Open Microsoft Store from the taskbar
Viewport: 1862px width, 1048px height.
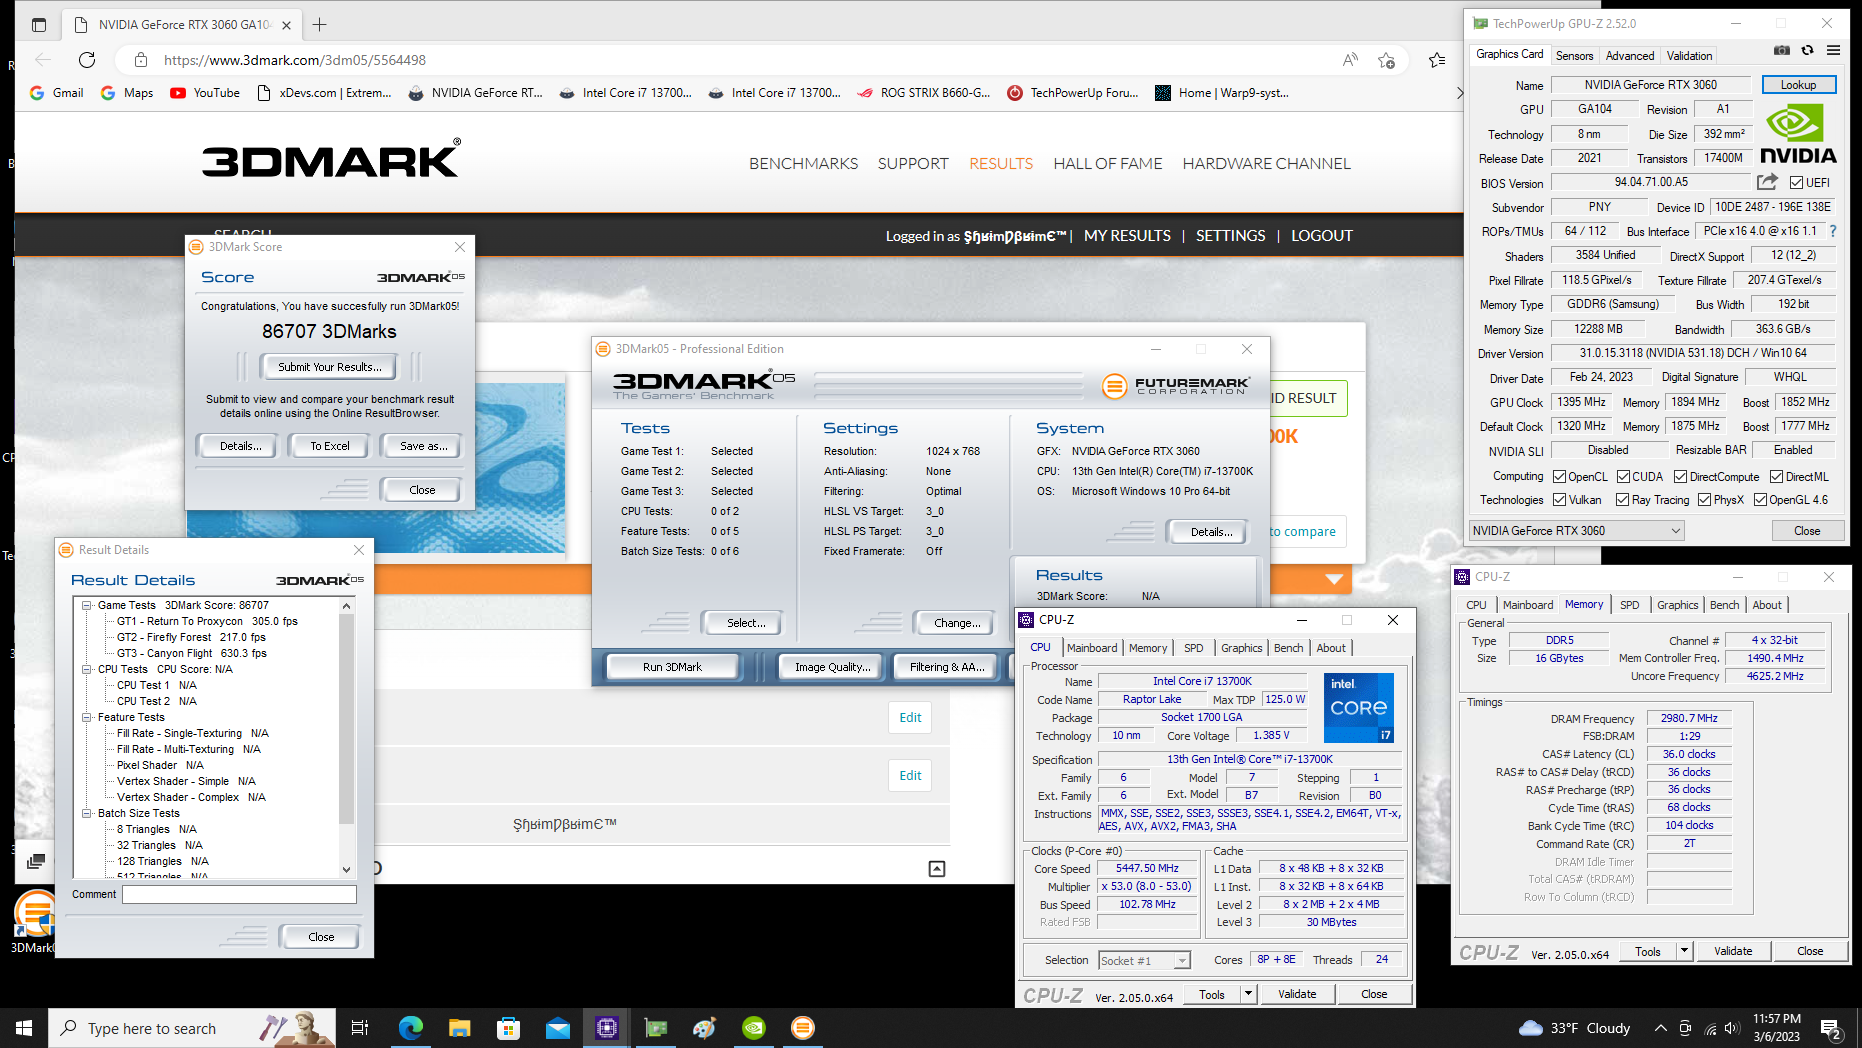[x=508, y=1028]
